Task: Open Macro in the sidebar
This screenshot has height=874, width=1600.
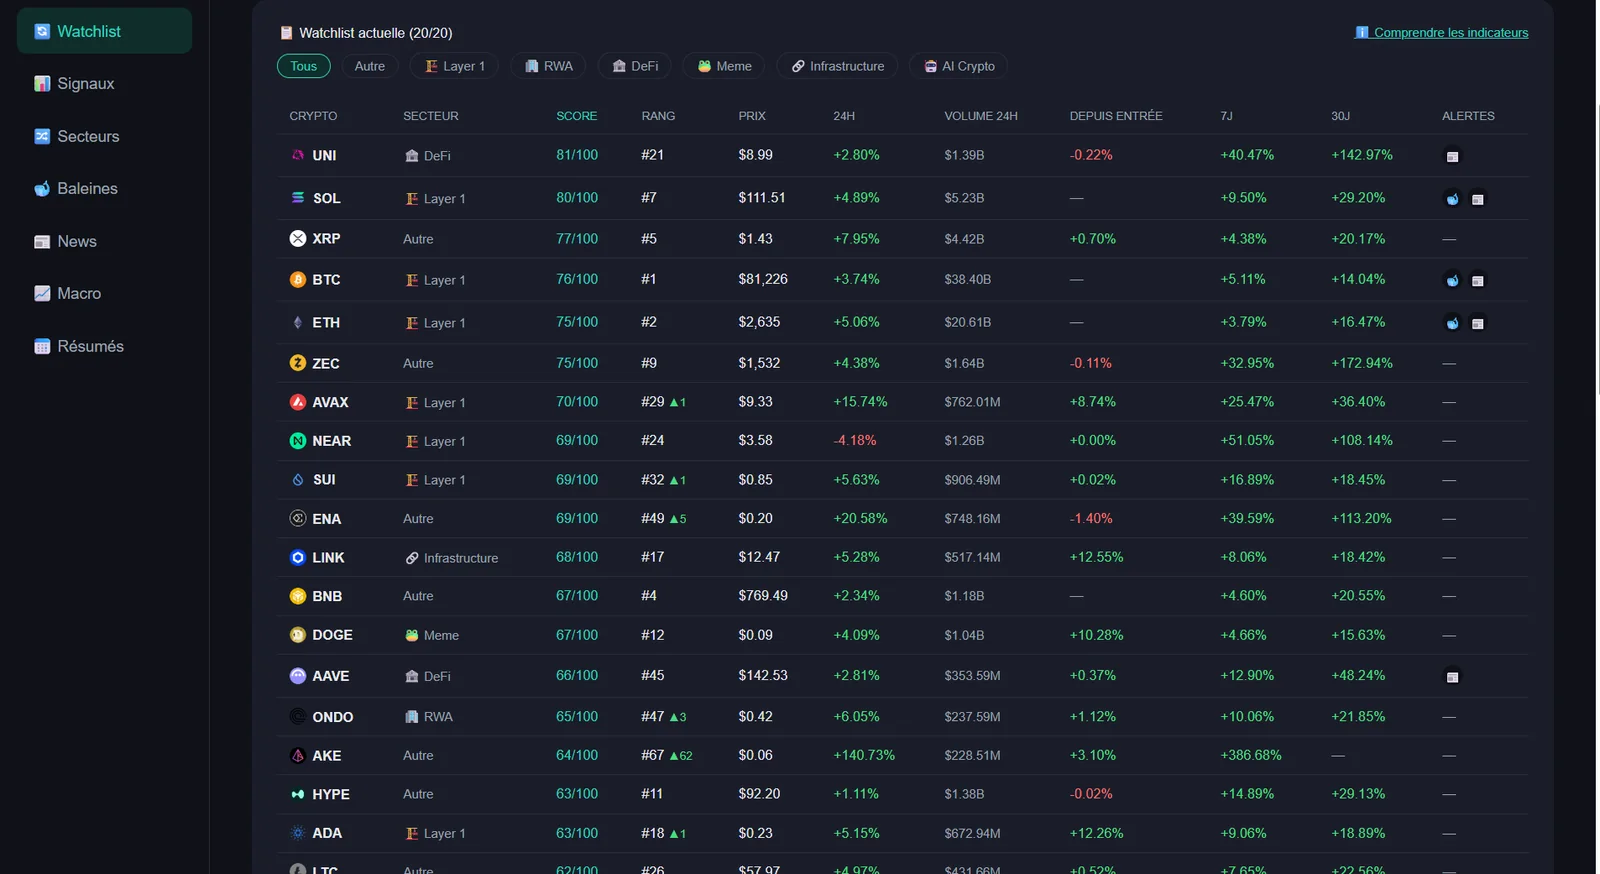Action: (104, 294)
